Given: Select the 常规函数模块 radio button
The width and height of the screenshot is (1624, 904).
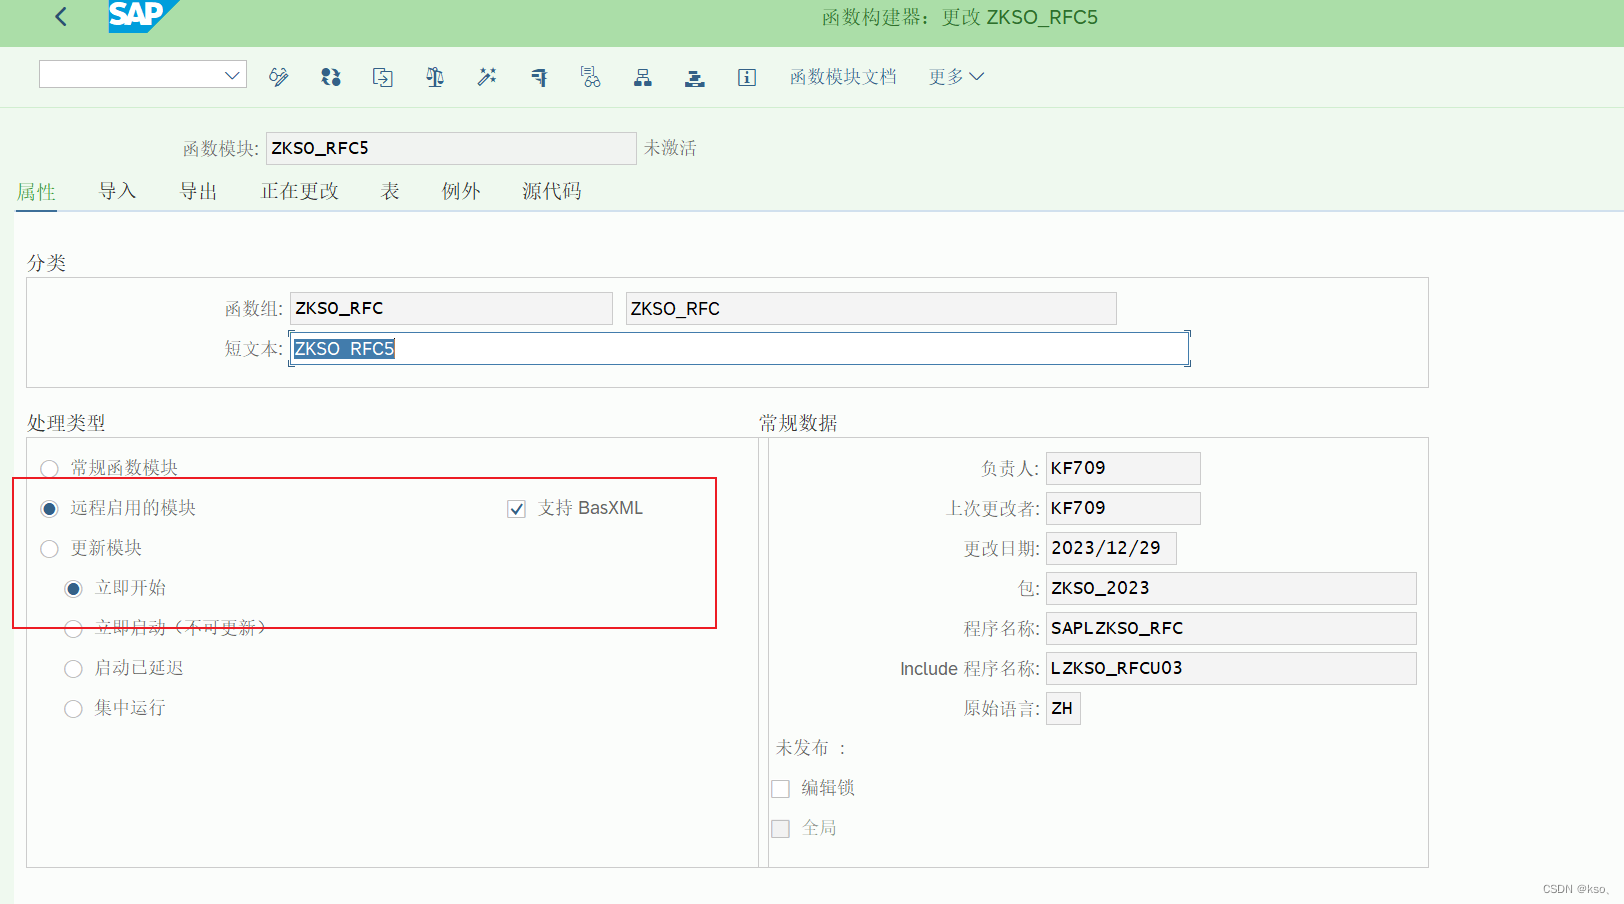Looking at the screenshot, I should pos(49,468).
